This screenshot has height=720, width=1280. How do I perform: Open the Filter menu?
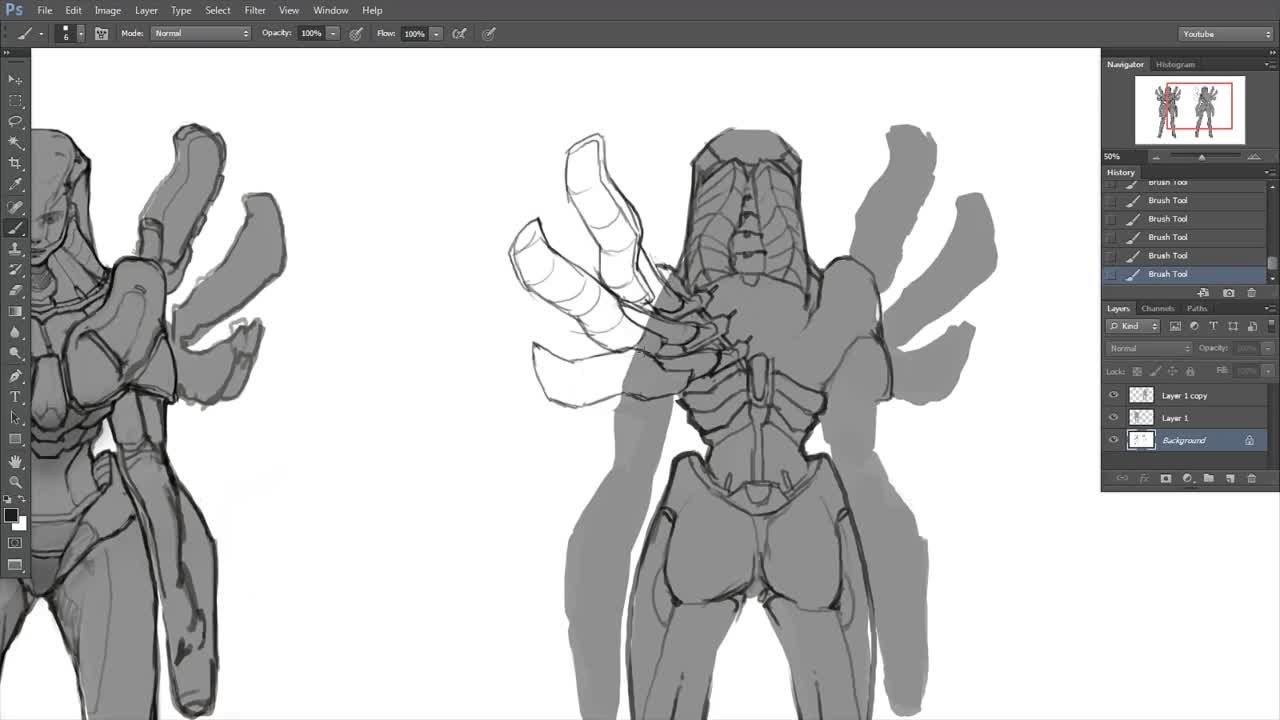coord(255,10)
